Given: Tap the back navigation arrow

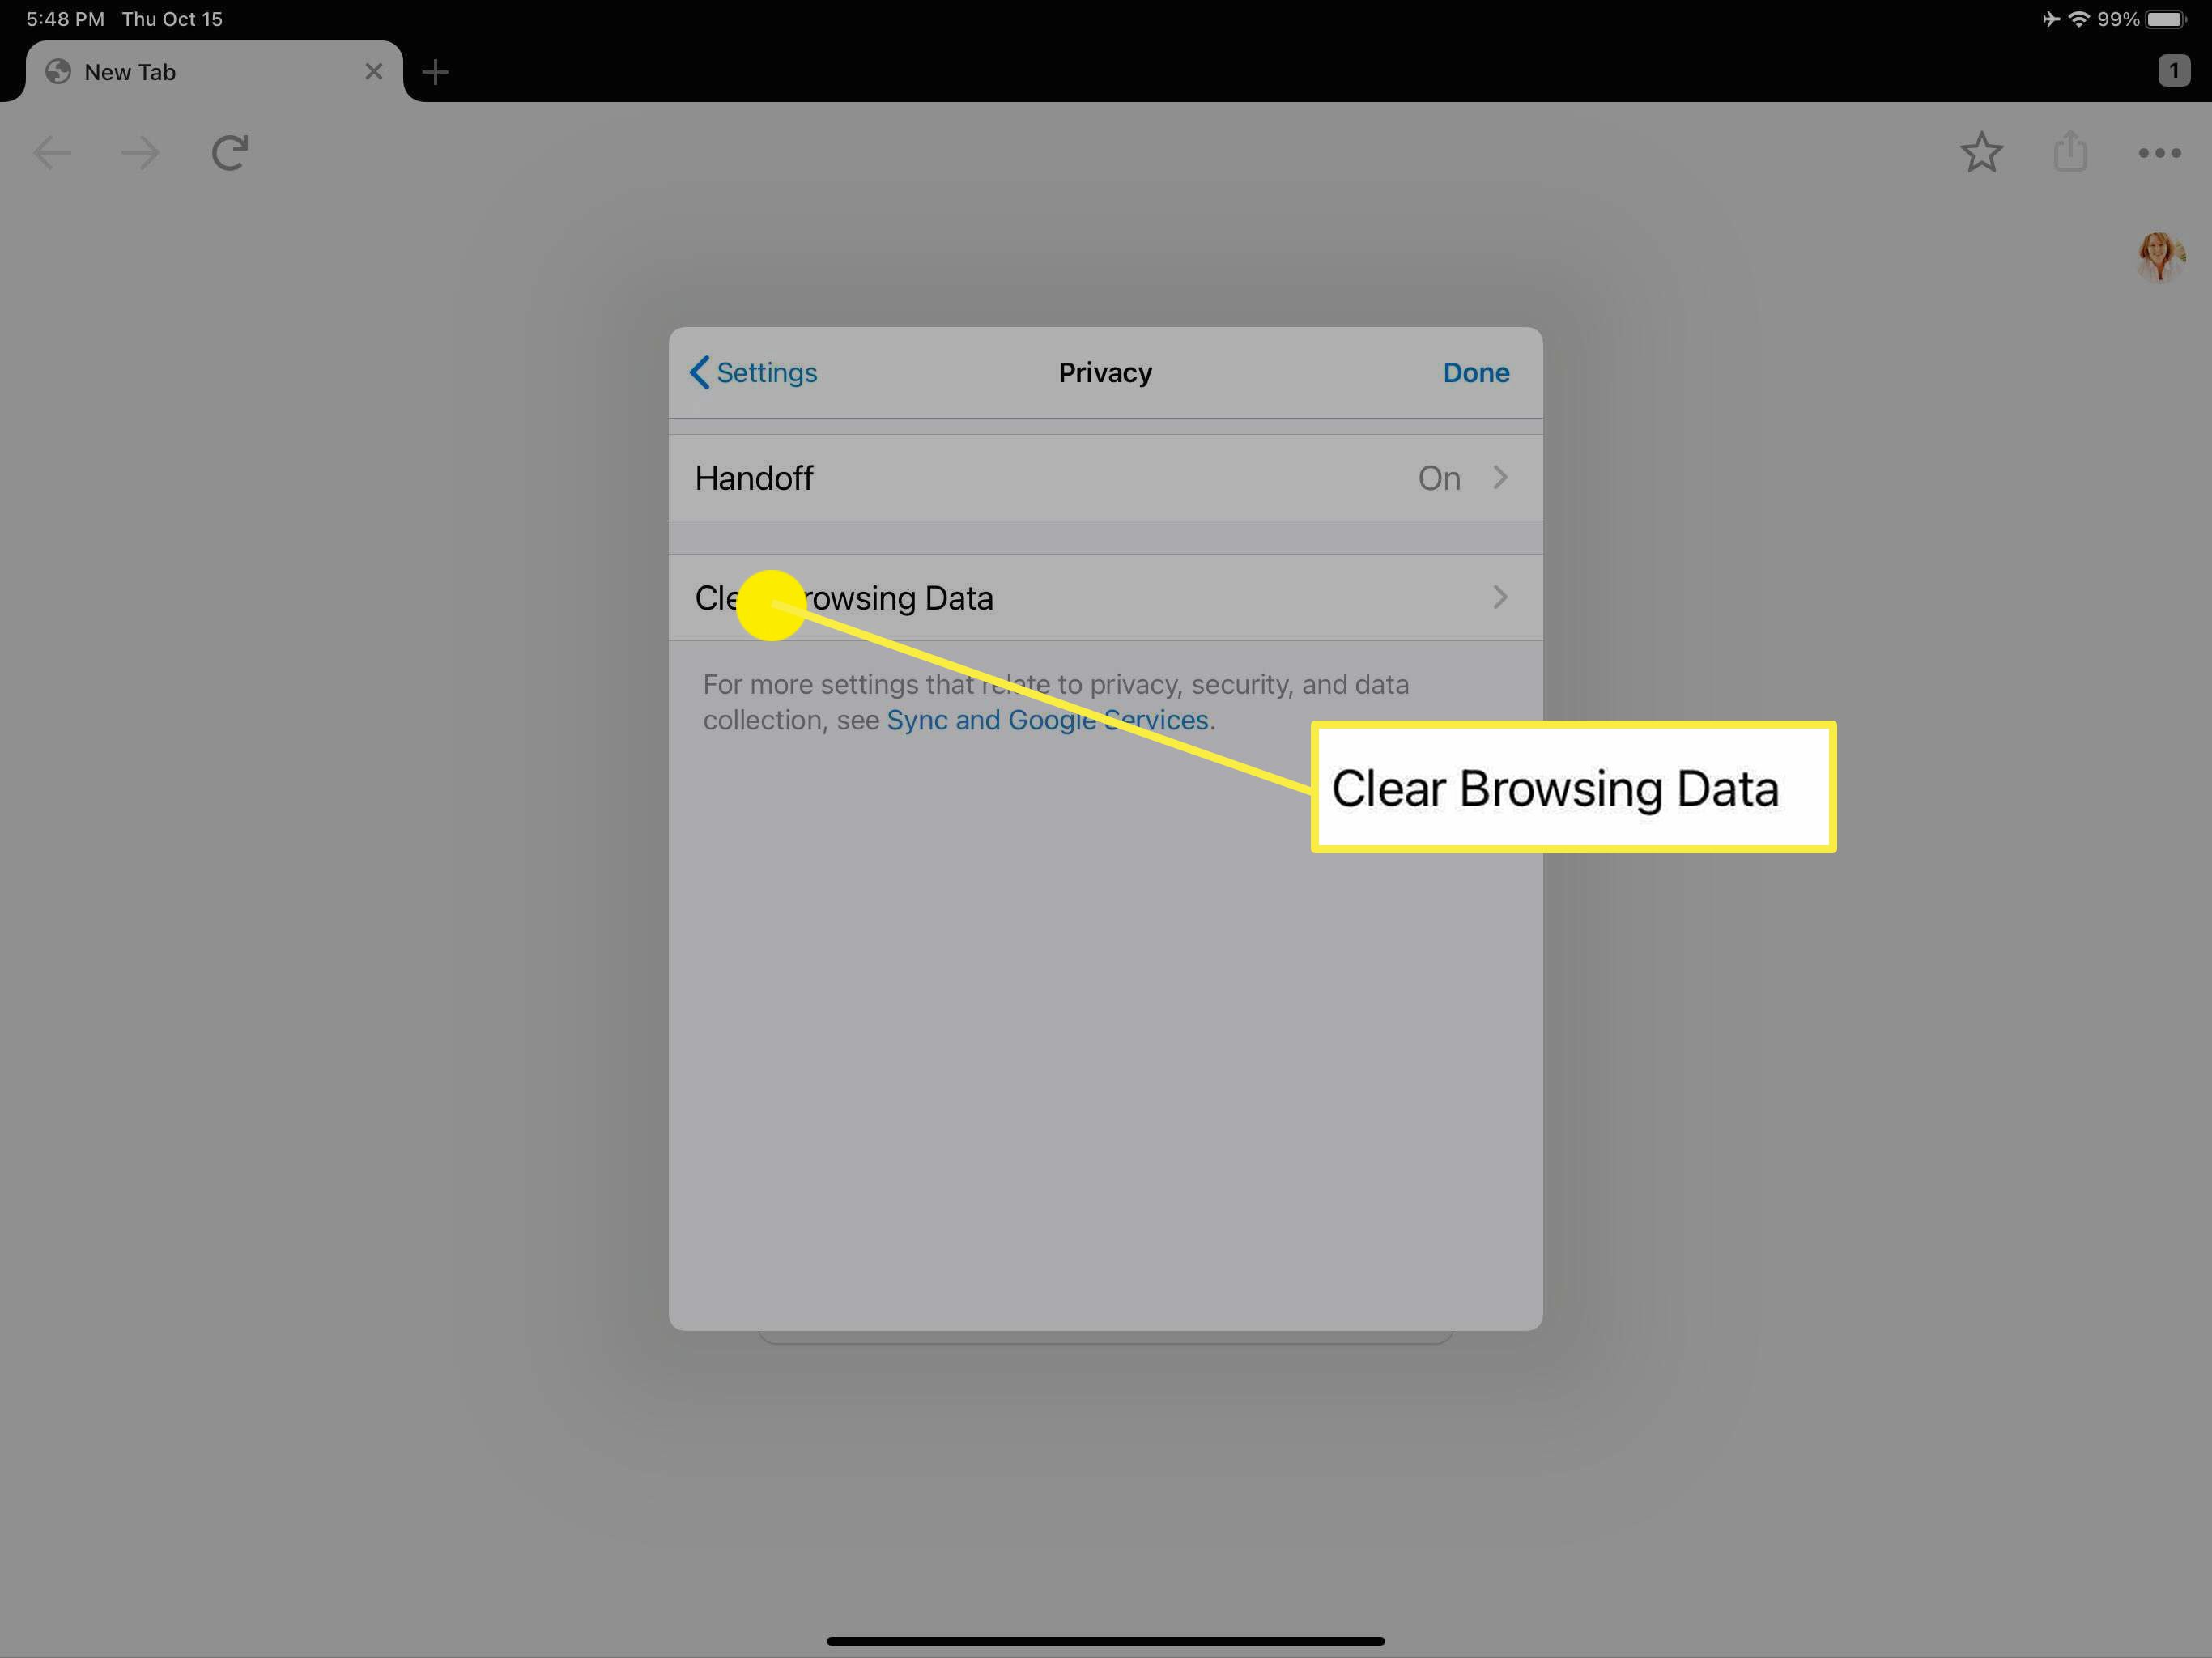Looking at the screenshot, I should 699,372.
